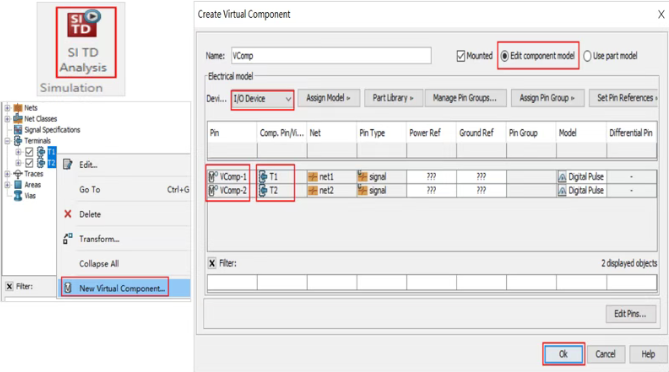This screenshot has height=372, width=669.
Task: Click the T2 component pin cell
Action: [282, 190]
